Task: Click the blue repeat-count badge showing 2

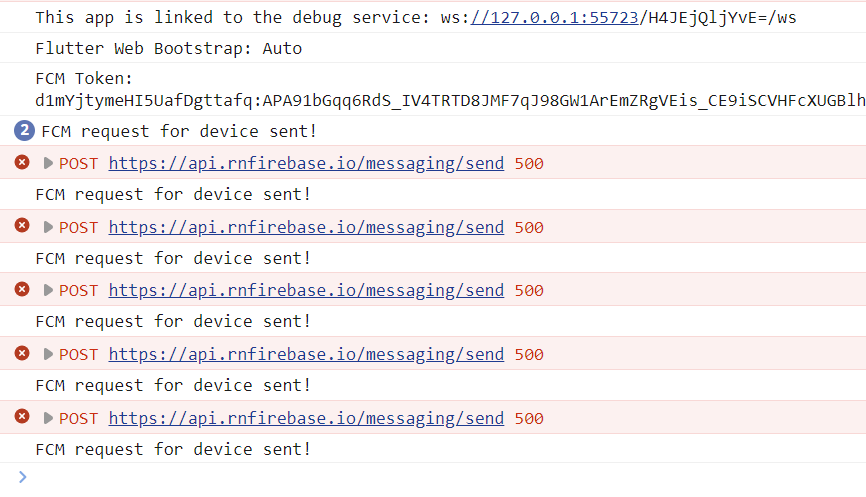Action: tap(24, 131)
